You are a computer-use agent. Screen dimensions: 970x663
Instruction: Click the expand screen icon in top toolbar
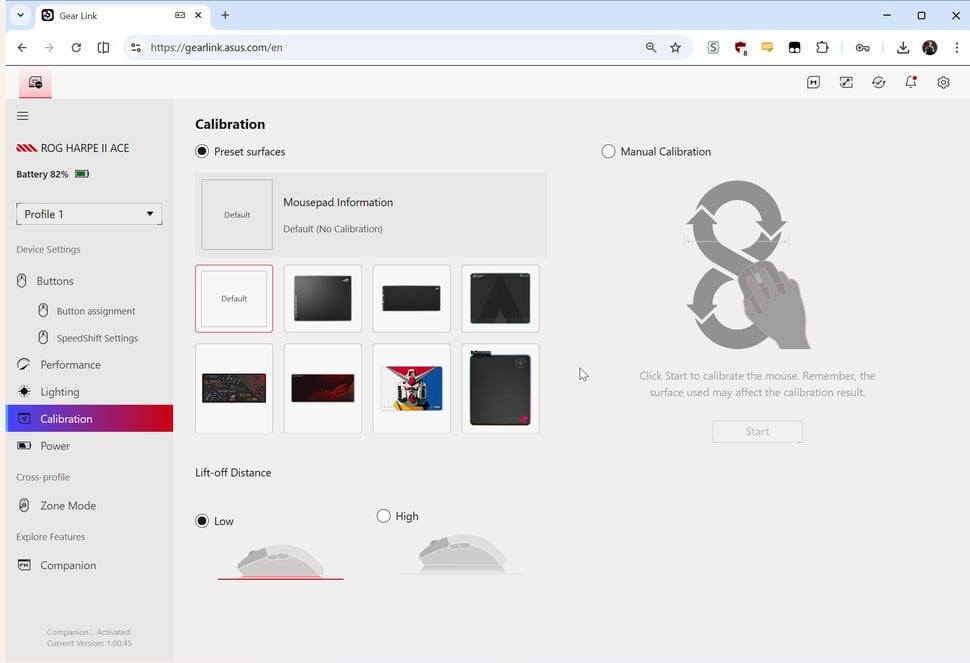pos(846,82)
